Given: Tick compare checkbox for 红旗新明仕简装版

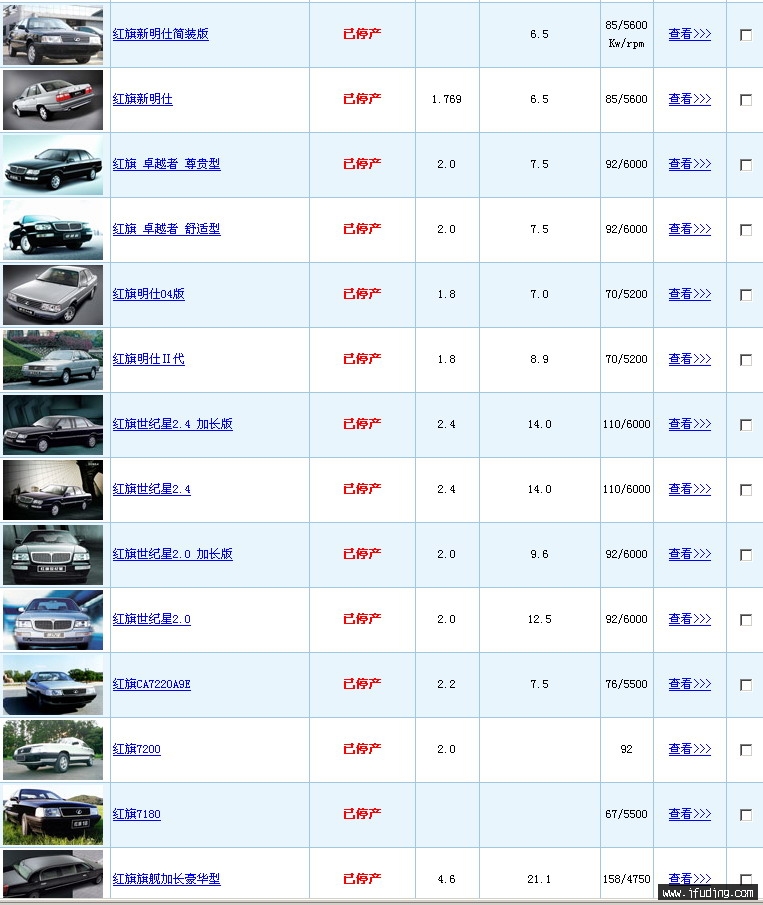Looking at the screenshot, I should pyautogui.click(x=746, y=35).
